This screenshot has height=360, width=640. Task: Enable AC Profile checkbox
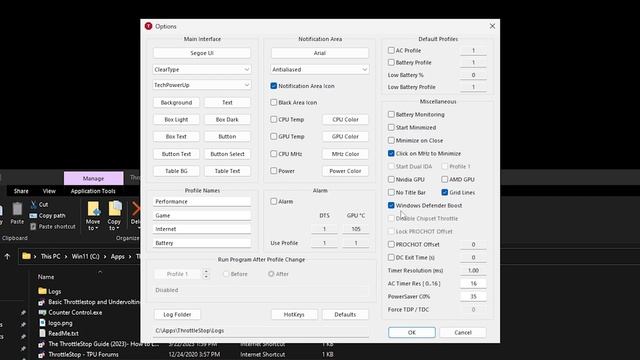[x=391, y=50]
